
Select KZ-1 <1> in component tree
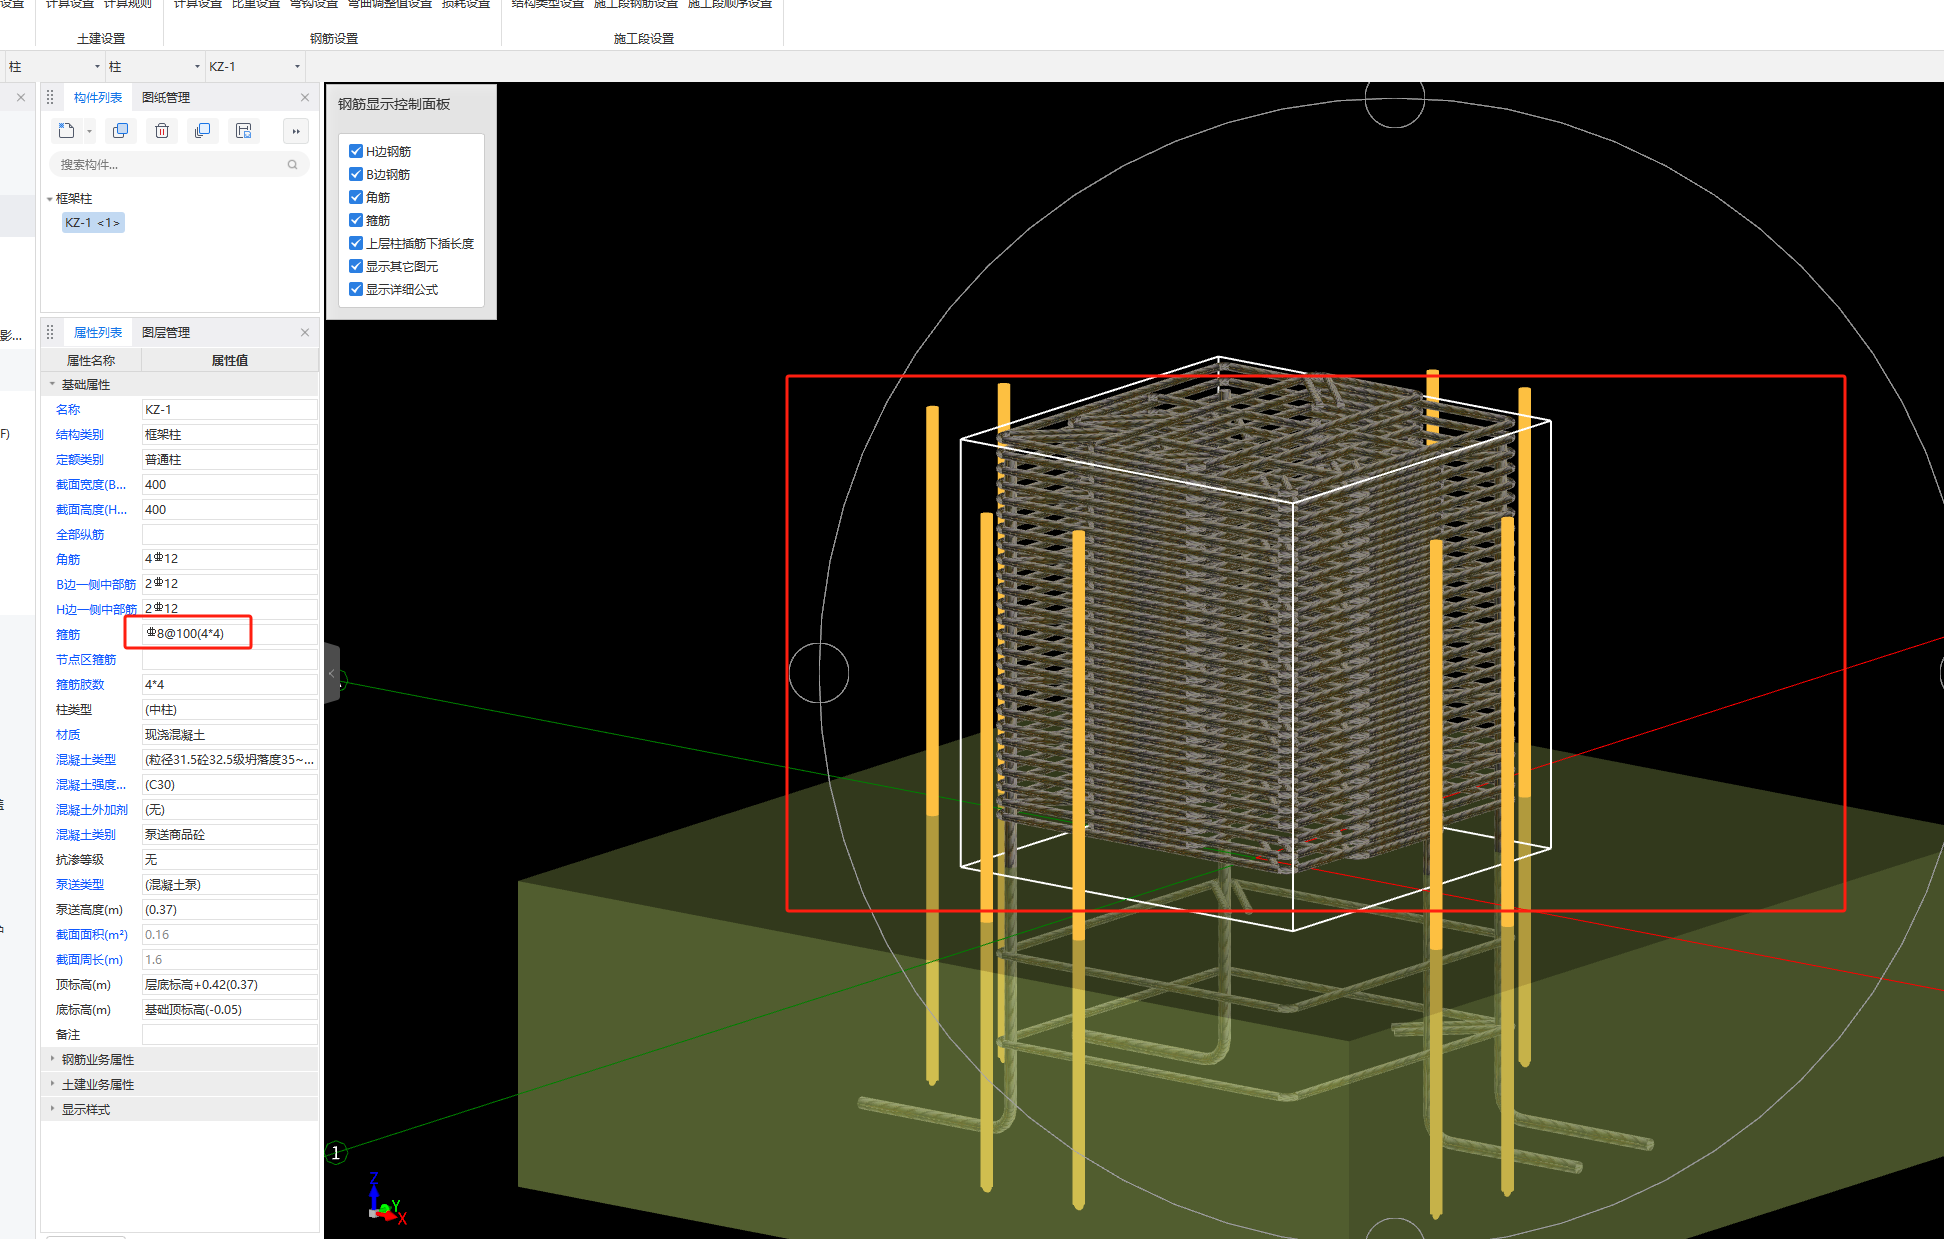93,223
